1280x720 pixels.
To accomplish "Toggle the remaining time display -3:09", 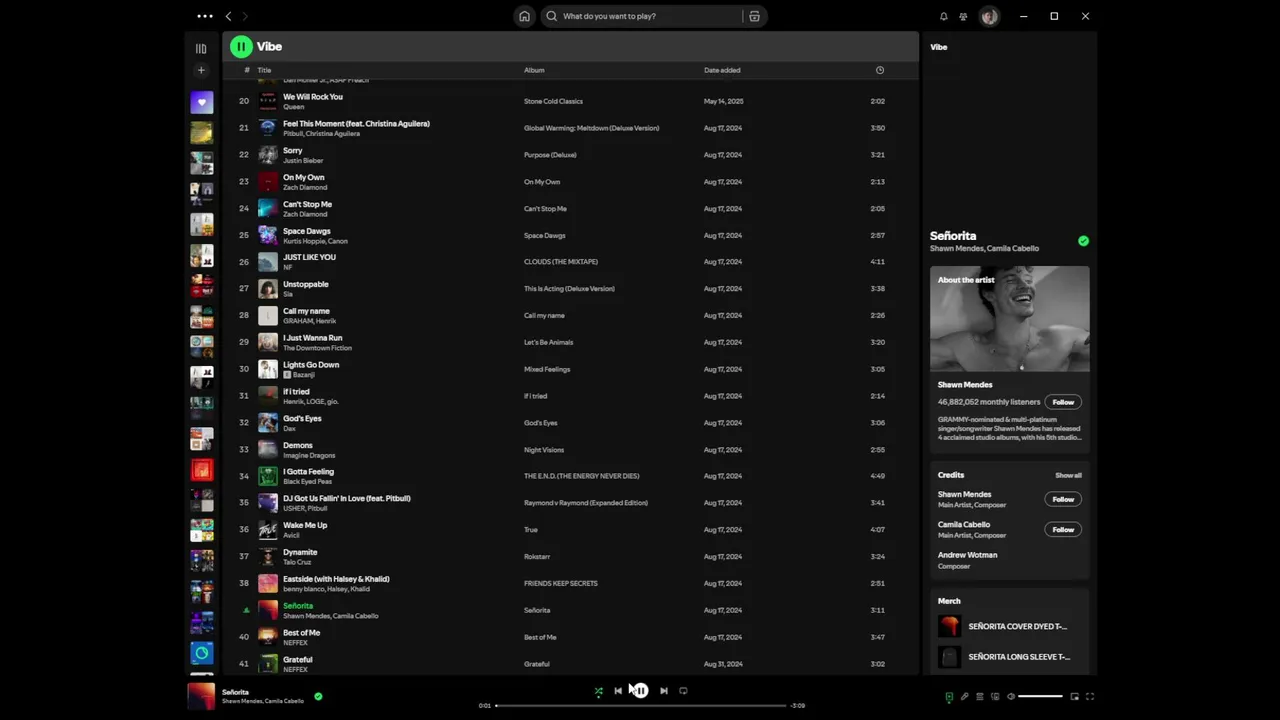I will click(x=798, y=706).
